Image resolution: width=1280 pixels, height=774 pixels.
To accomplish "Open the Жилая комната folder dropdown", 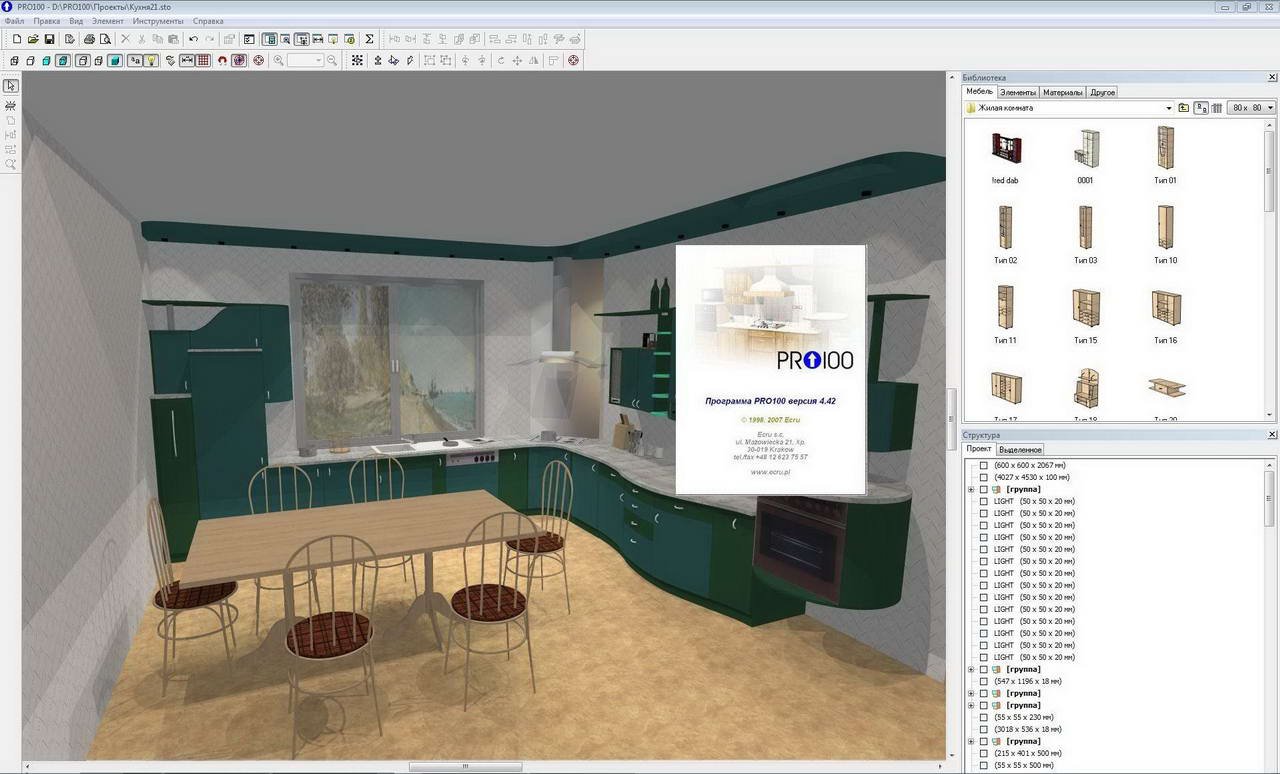I will 1168,108.
